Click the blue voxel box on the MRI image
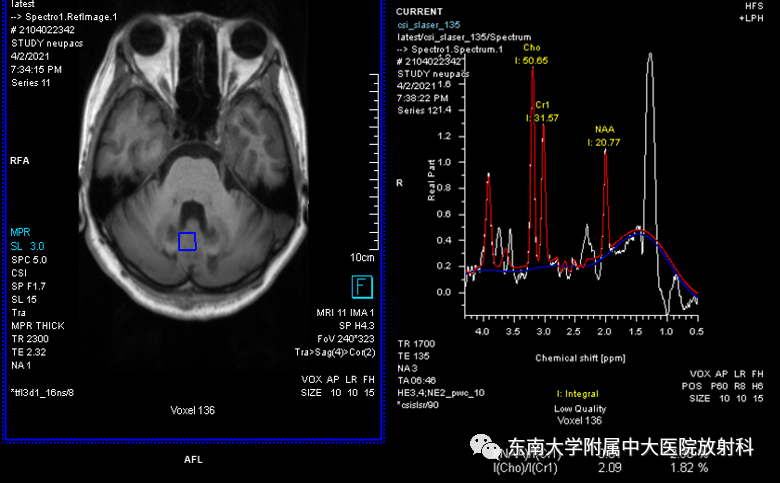This screenshot has height=483, width=780. click(187, 241)
